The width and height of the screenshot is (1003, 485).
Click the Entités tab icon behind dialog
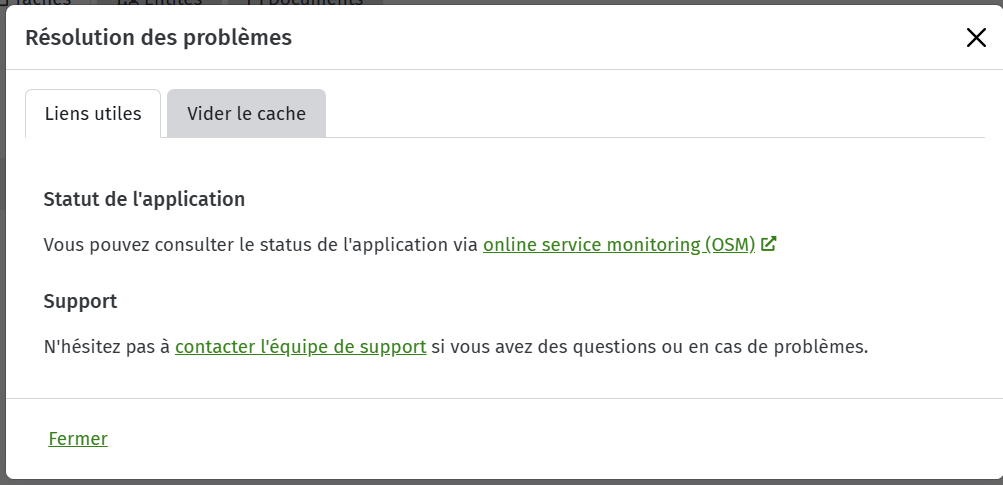(x=125, y=3)
